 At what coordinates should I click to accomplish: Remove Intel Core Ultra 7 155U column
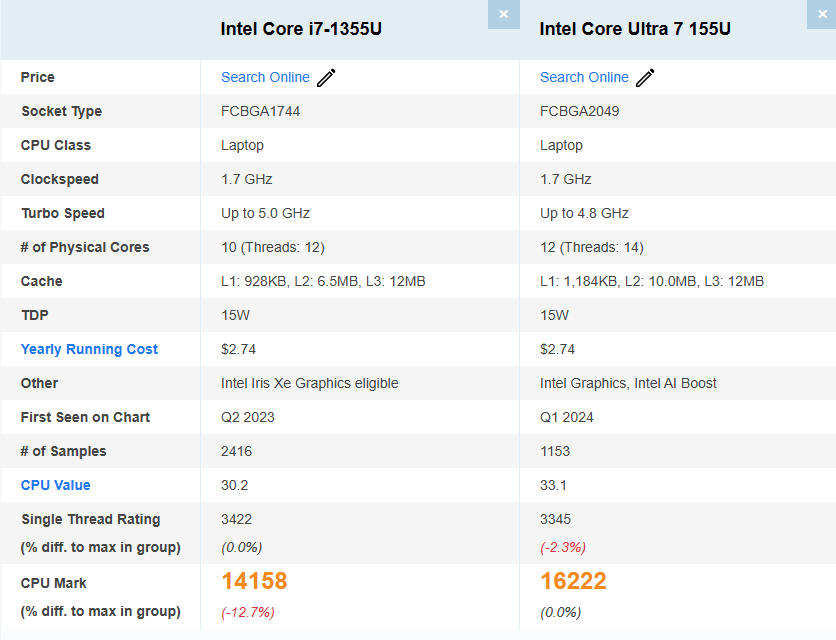point(822,14)
